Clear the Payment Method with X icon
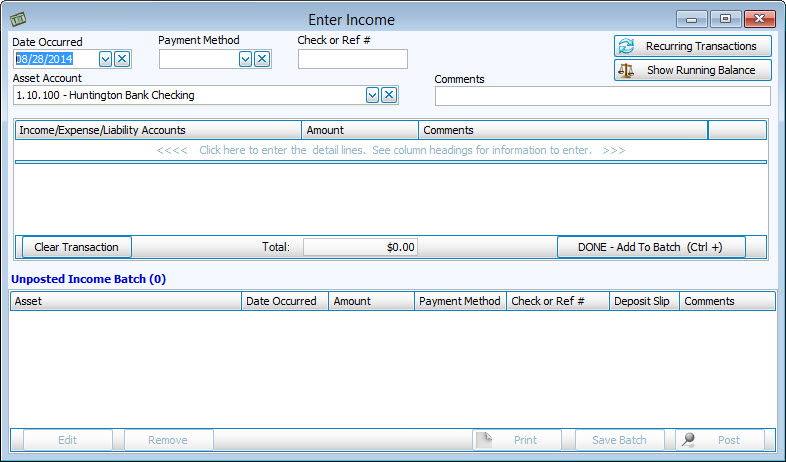The width and height of the screenshot is (786, 462). tap(262, 59)
